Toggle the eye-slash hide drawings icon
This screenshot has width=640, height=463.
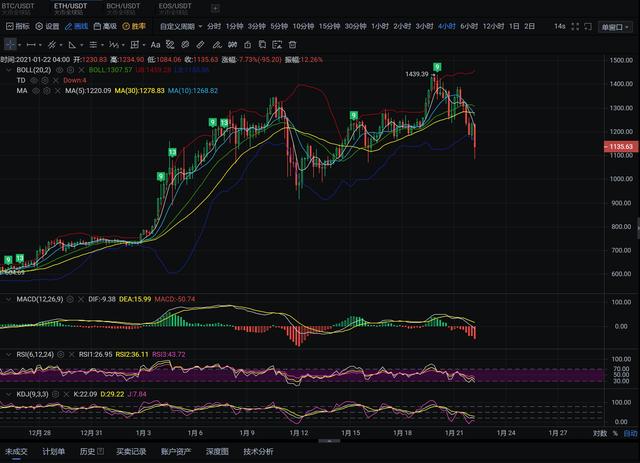click(x=185, y=45)
